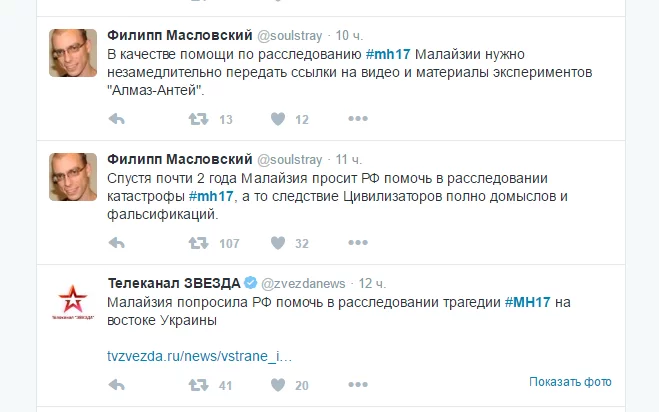
Task: Click the Телеканал ЗВЕЗДА verified badge
Action: click(x=252, y=284)
